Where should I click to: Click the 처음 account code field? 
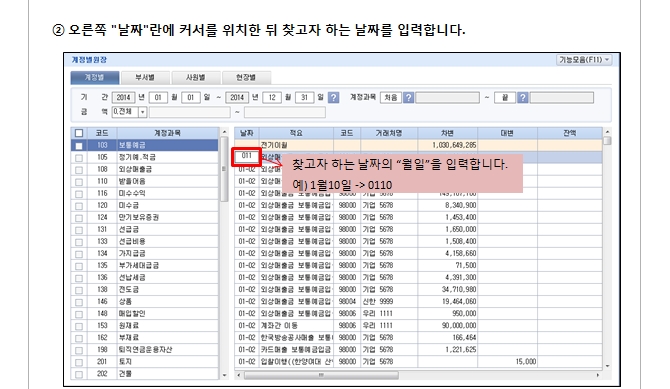point(391,97)
